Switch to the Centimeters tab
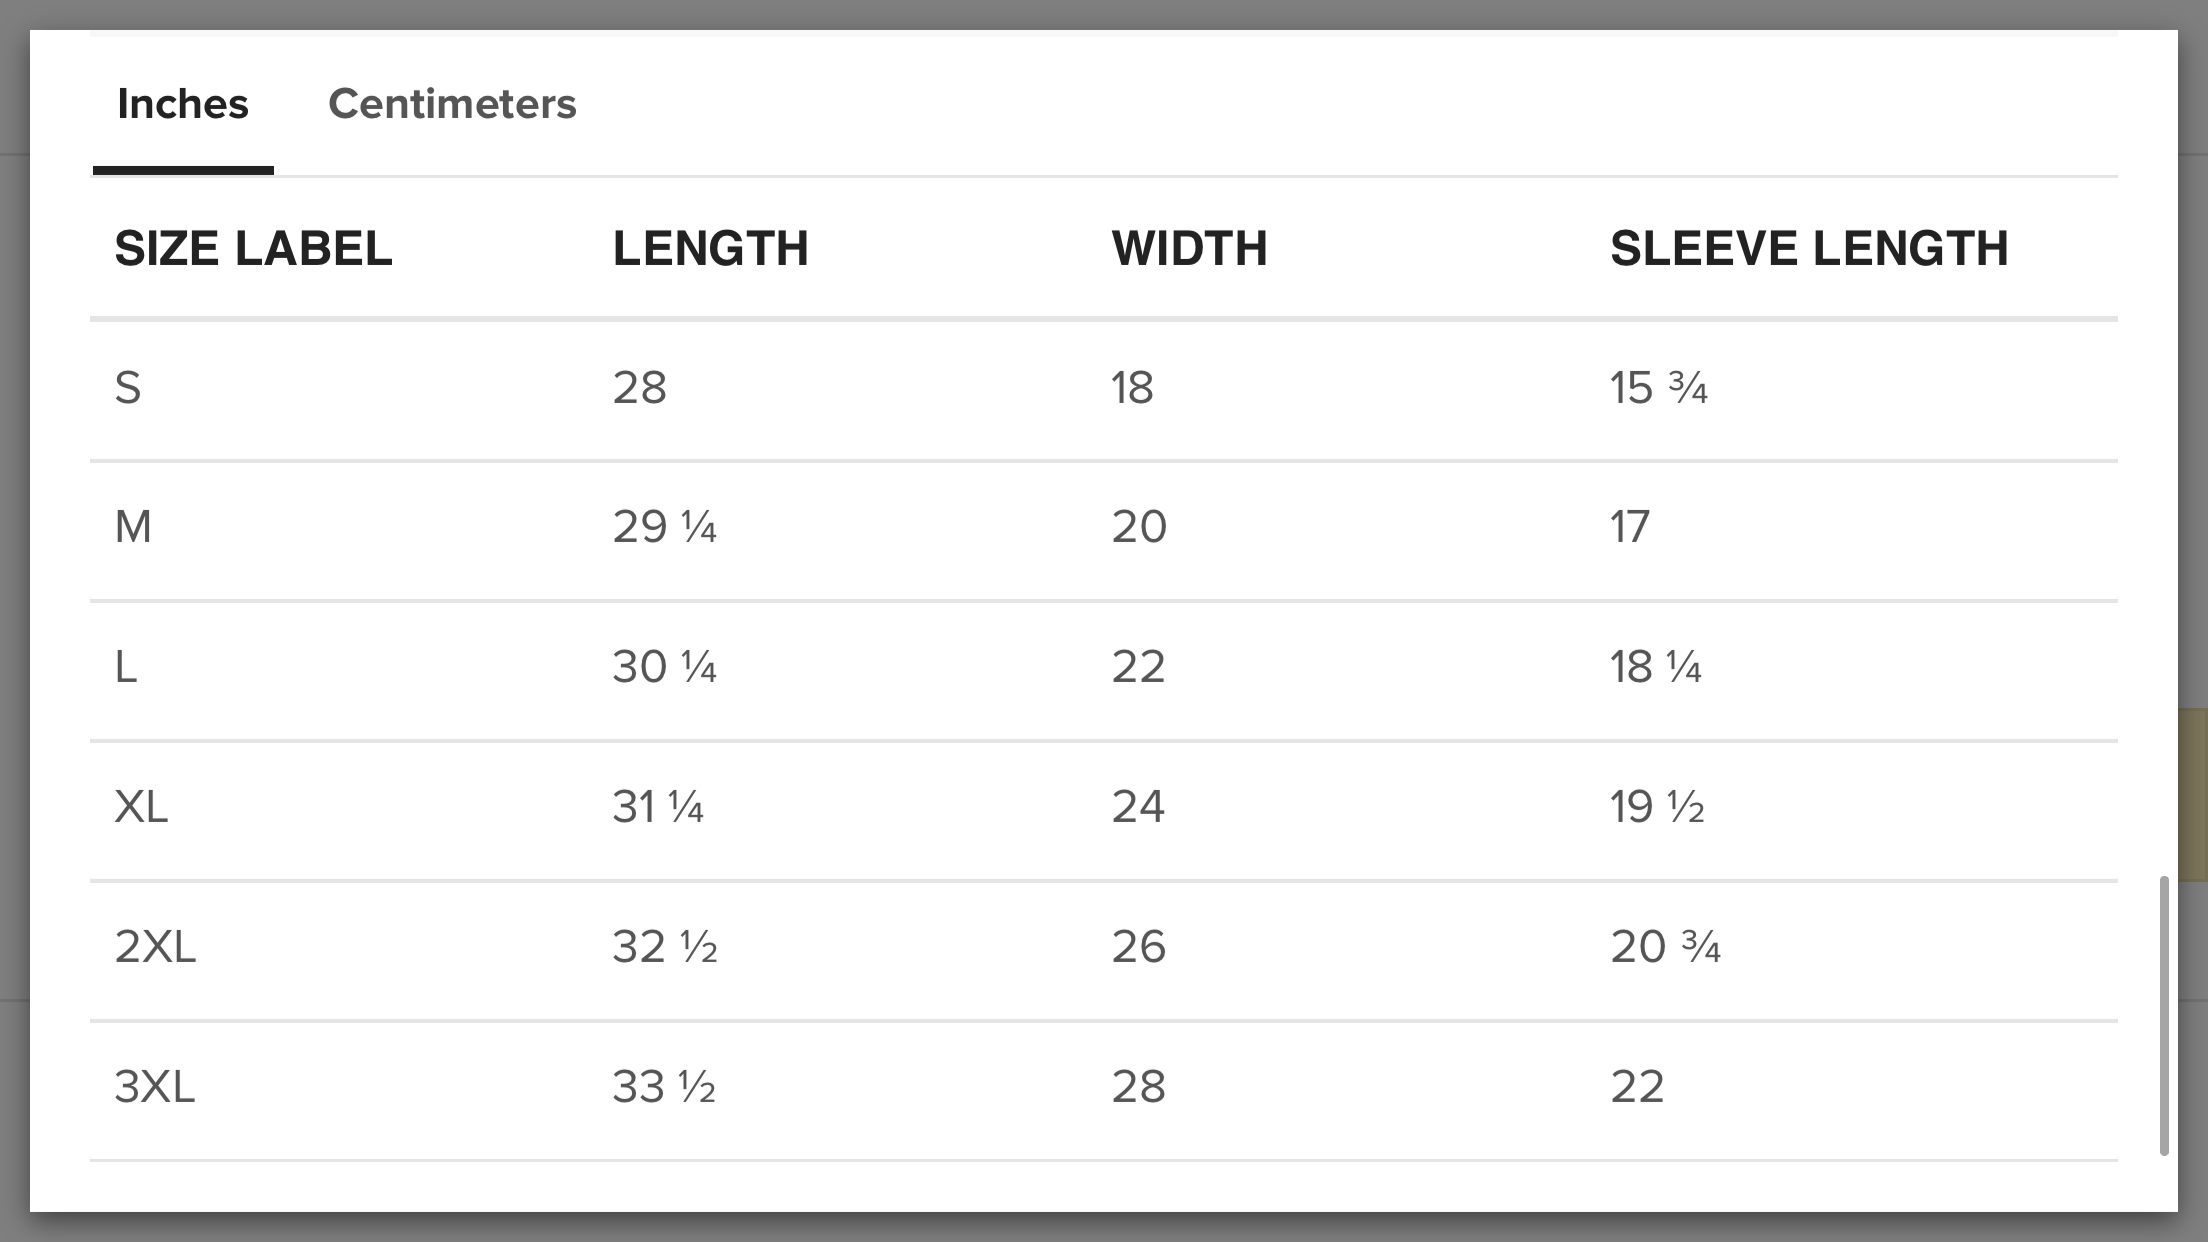This screenshot has height=1242, width=2208. pyautogui.click(x=452, y=104)
